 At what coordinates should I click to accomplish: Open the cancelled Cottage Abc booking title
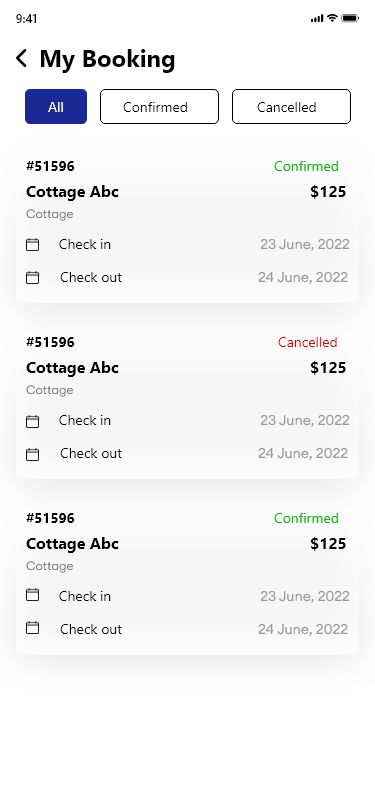coord(73,368)
